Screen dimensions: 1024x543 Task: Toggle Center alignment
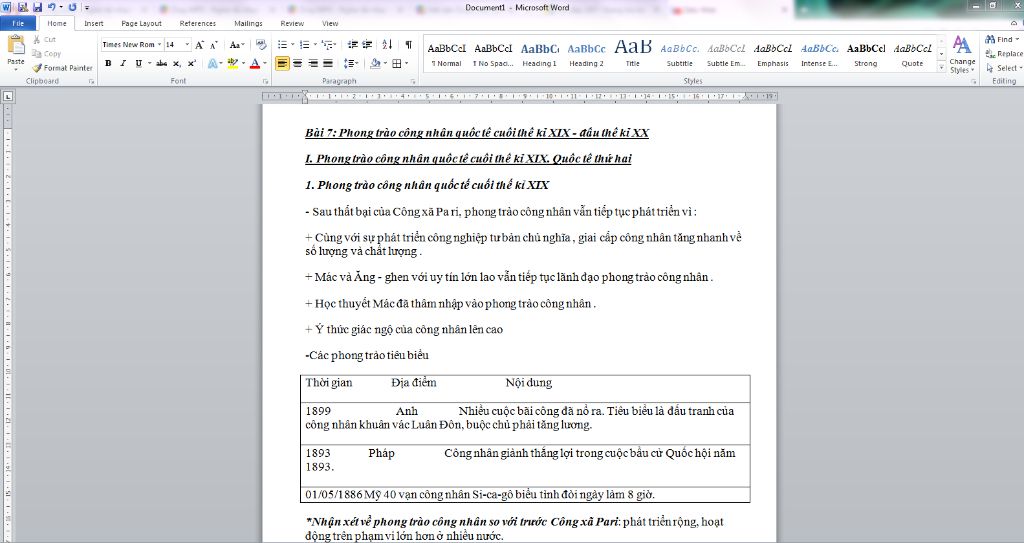pyautogui.click(x=298, y=63)
